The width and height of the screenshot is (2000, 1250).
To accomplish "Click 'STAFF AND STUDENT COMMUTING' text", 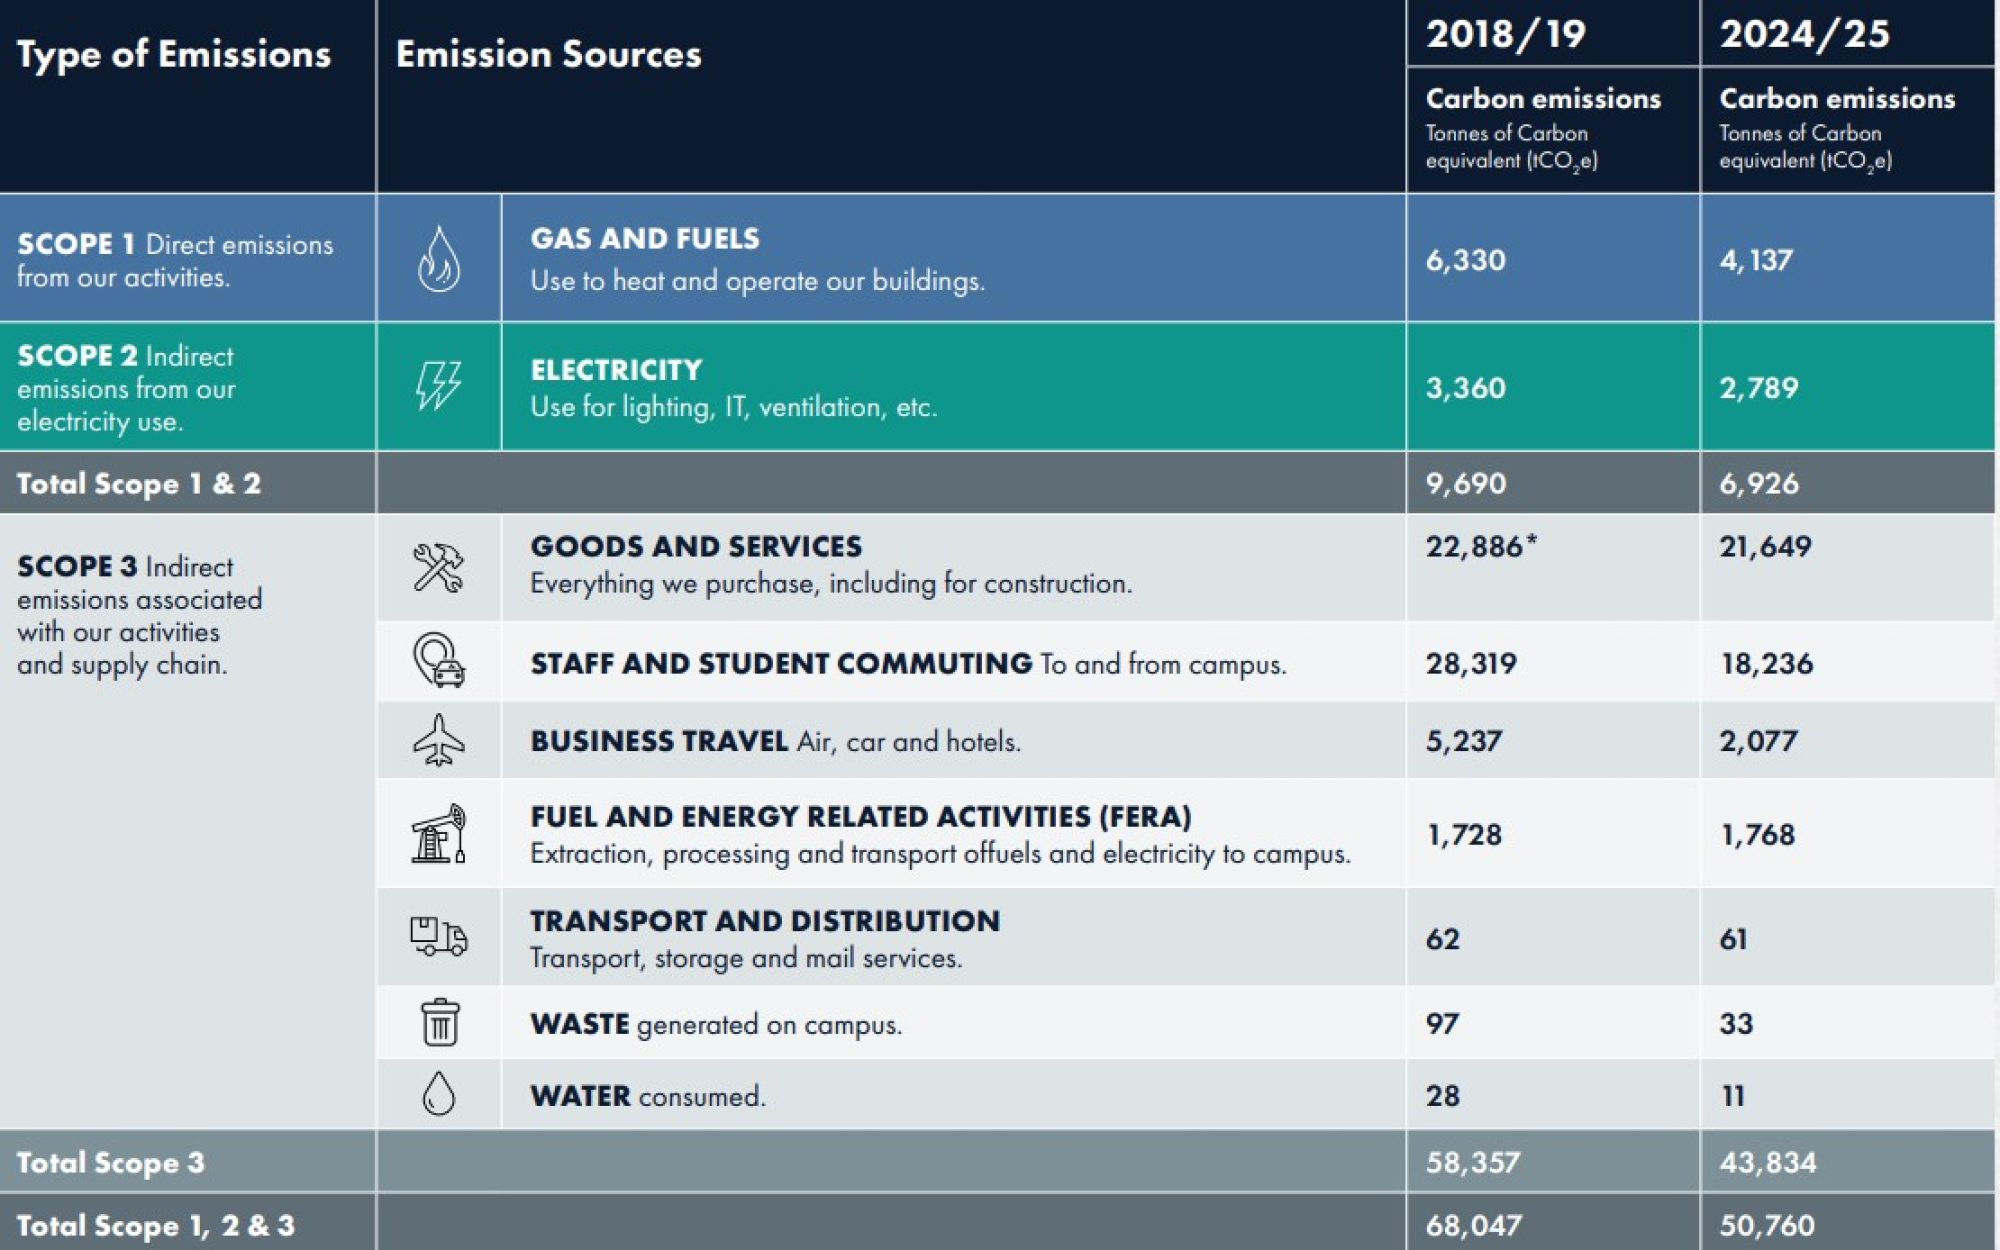I will click(x=781, y=663).
